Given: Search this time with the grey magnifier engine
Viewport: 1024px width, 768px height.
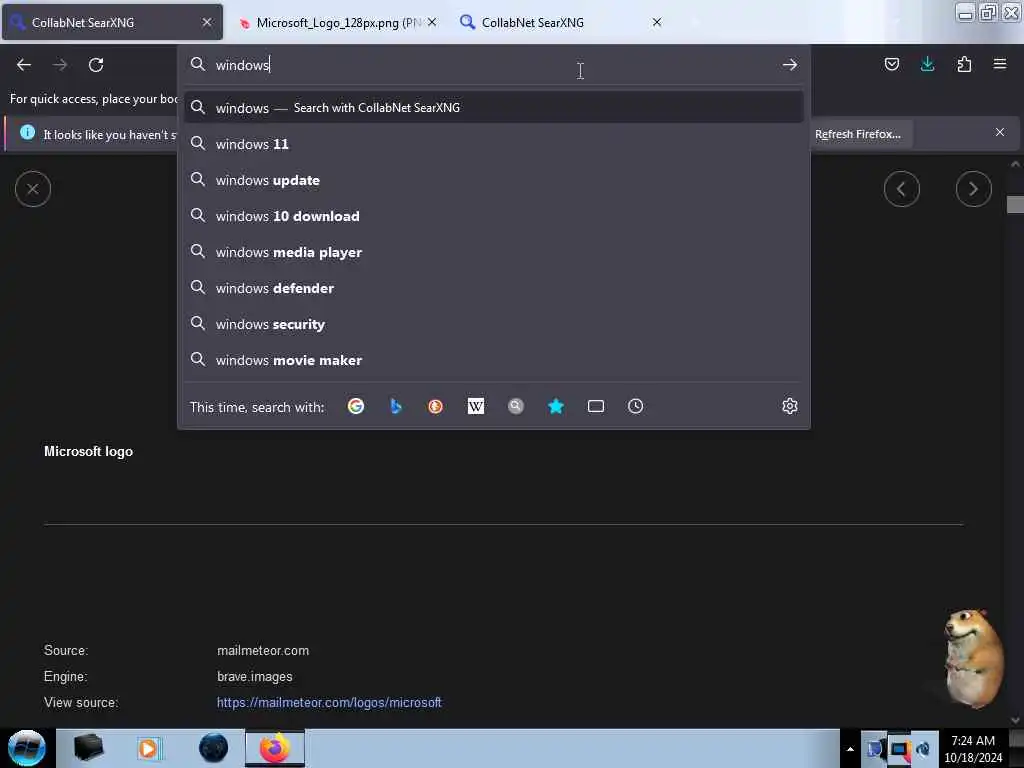Looking at the screenshot, I should [x=516, y=406].
